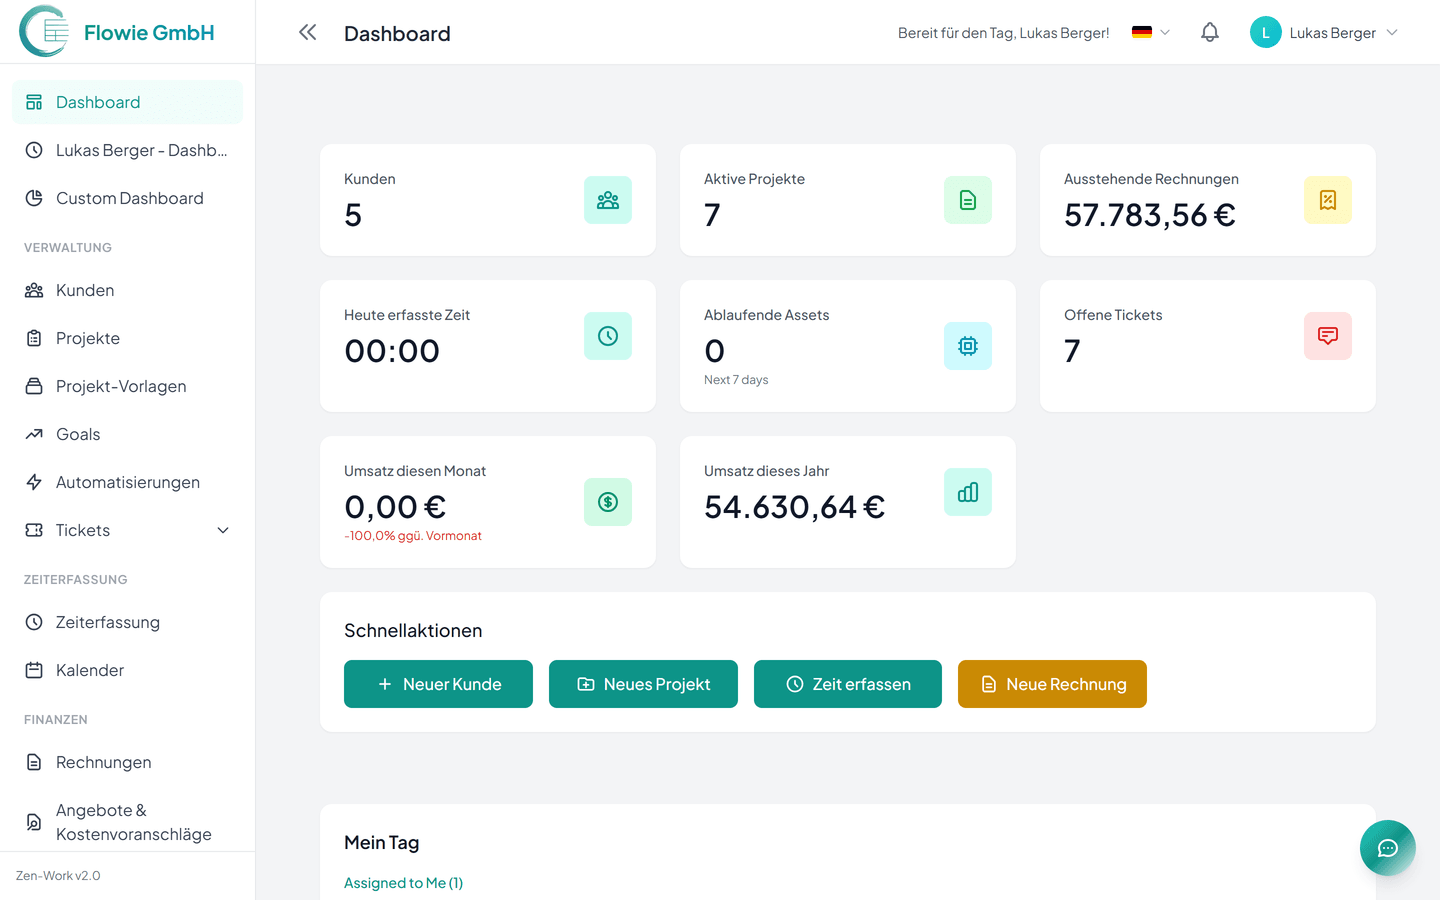Viewport: 1440px width, 900px height.
Task: Open the notifications bell icon
Action: tap(1209, 32)
